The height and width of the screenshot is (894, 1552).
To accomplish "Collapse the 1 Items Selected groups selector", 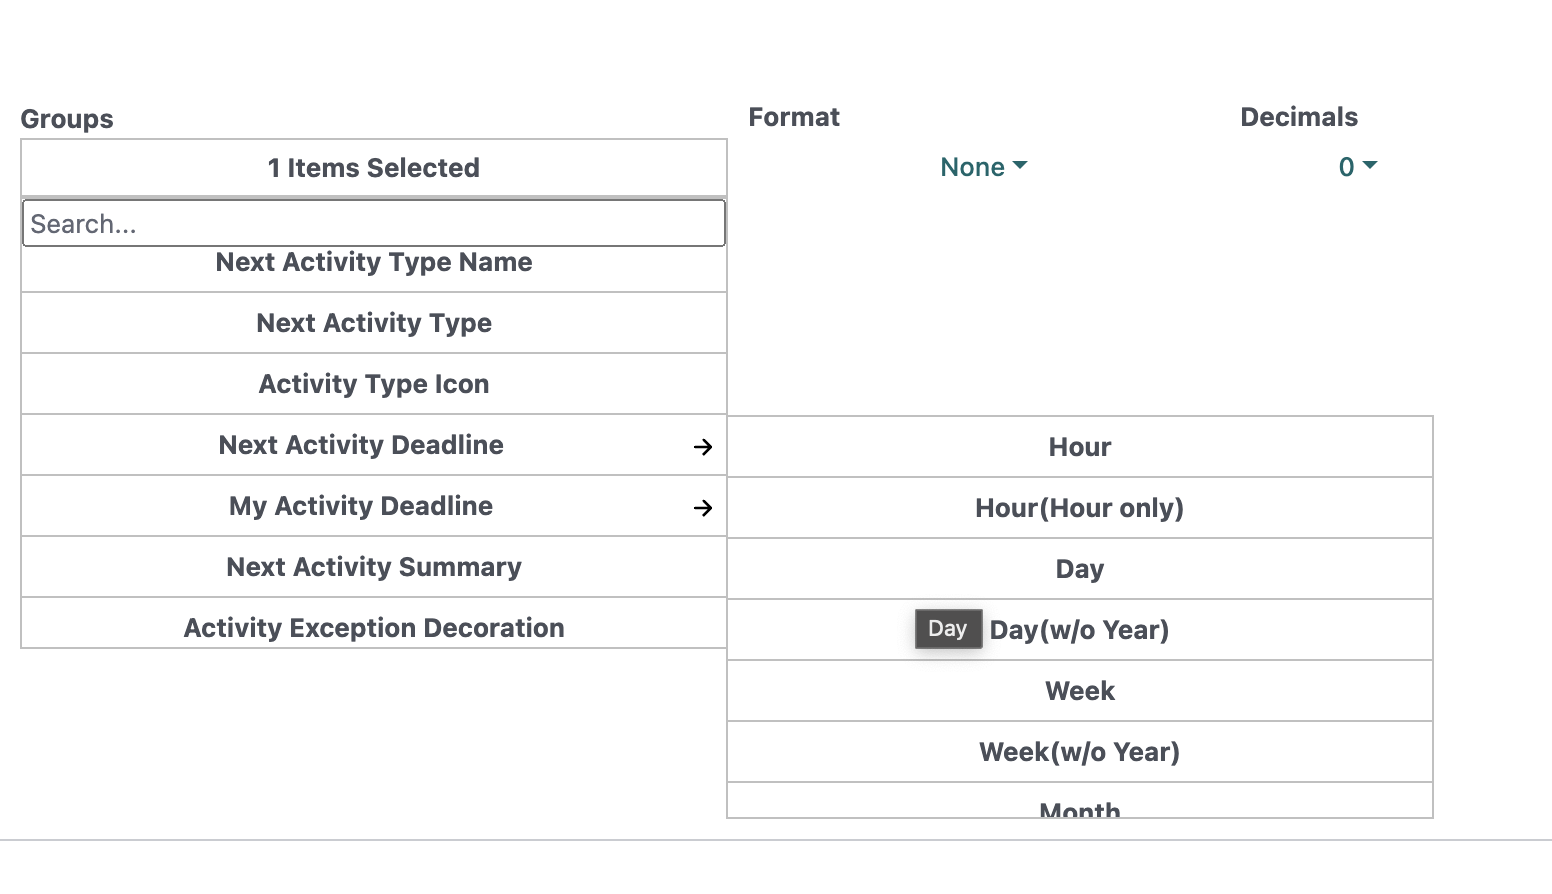I will click(x=374, y=168).
